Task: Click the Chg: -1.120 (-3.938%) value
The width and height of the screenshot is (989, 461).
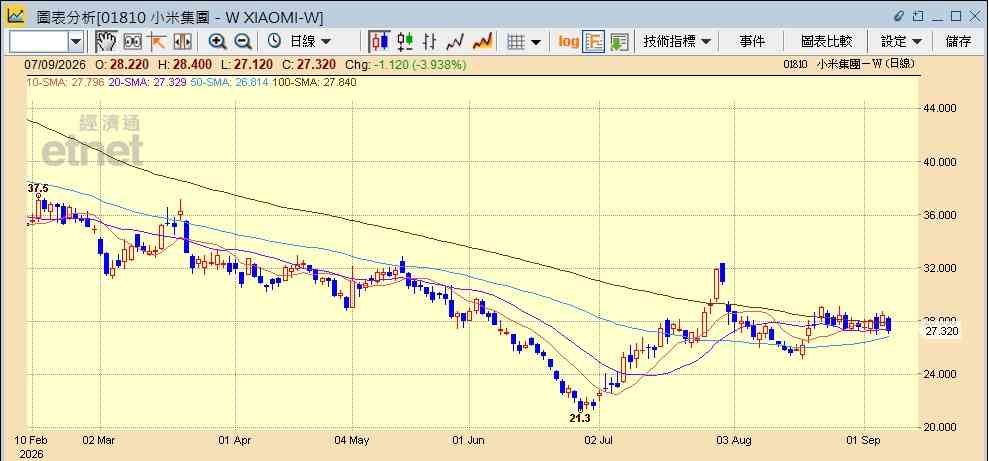Action: pyautogui.click(x=407, y=64)
